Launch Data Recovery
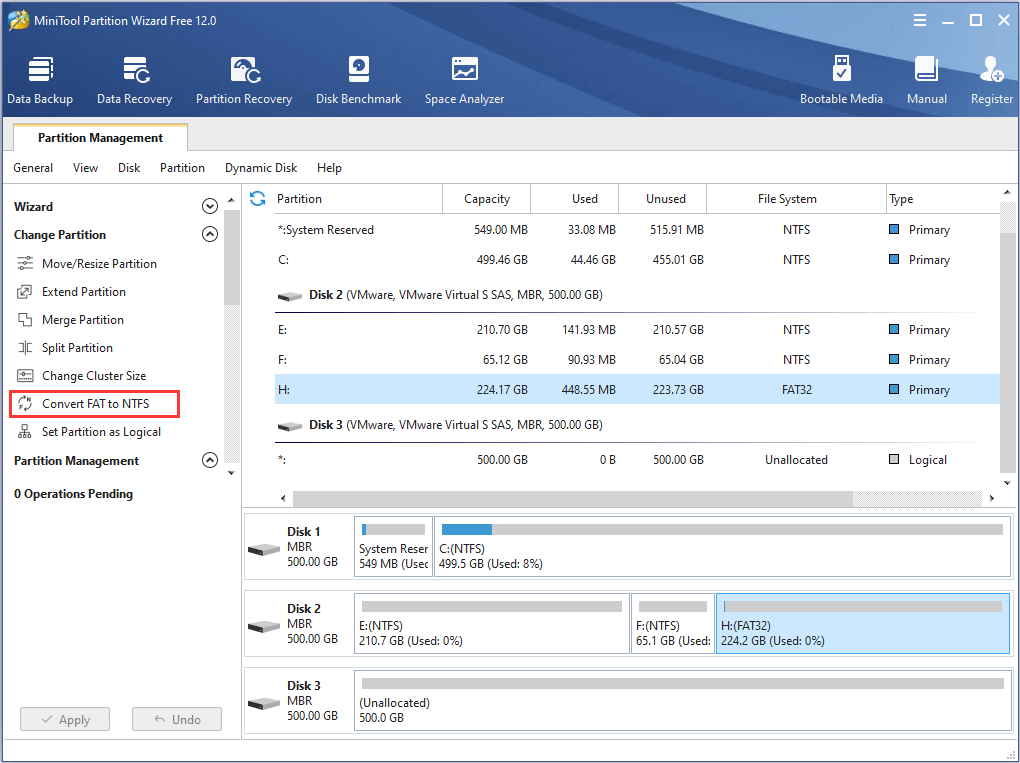Viewport: 1020px width, 763px height. tap(135, 81)
